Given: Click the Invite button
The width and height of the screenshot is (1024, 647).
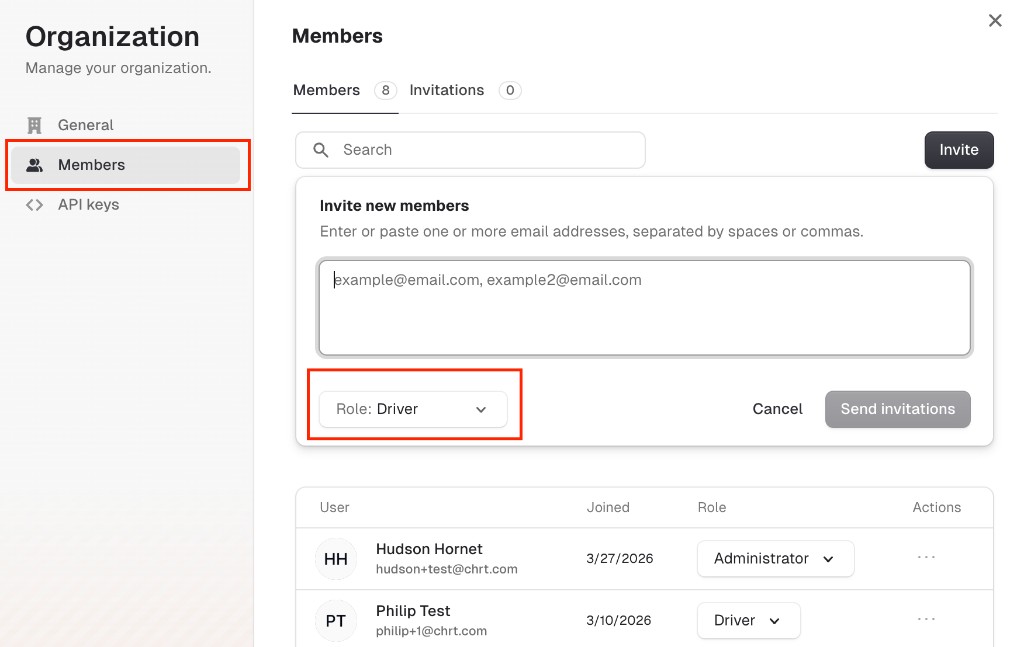Looking at the screenshot, I should click(959, 149).
